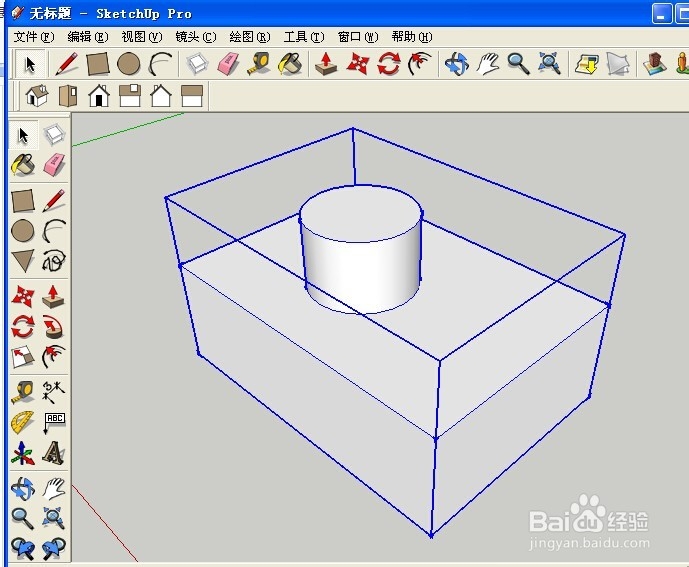This screenshot has height=567, width=689.
Task: Select the arrow tool in top toolbar
Action: click(x=30, y=64)
